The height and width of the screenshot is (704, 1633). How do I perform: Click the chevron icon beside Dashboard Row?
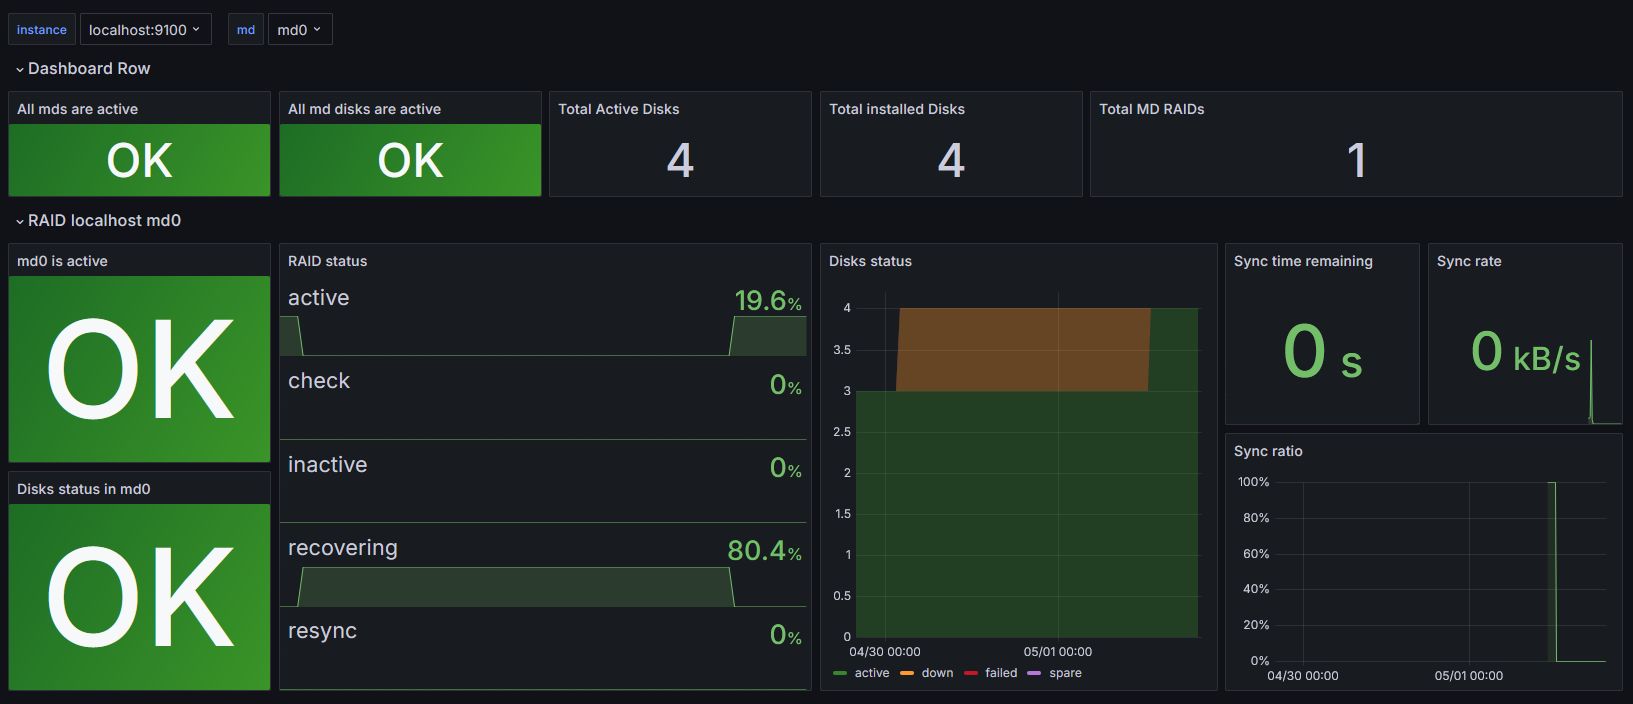(x=19, y=69)
